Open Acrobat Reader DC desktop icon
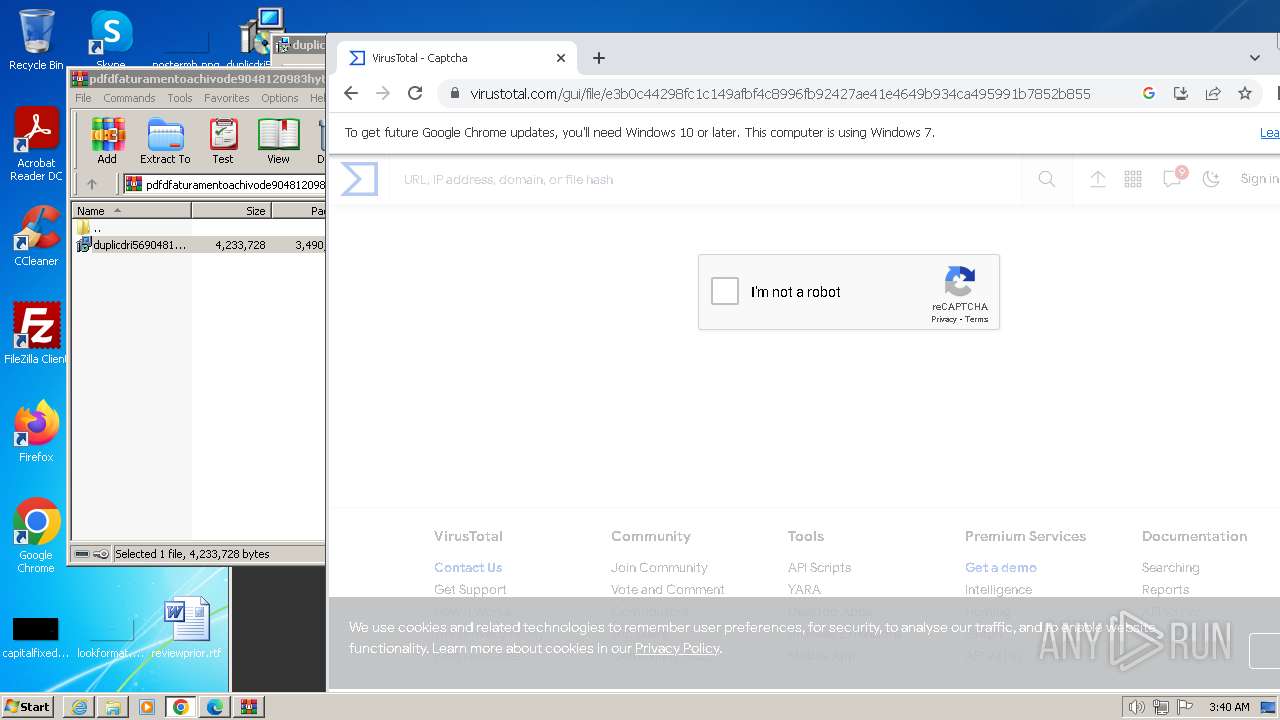Image resolution: width=1280 pixels, height=720 pixels. click(36, 145)
